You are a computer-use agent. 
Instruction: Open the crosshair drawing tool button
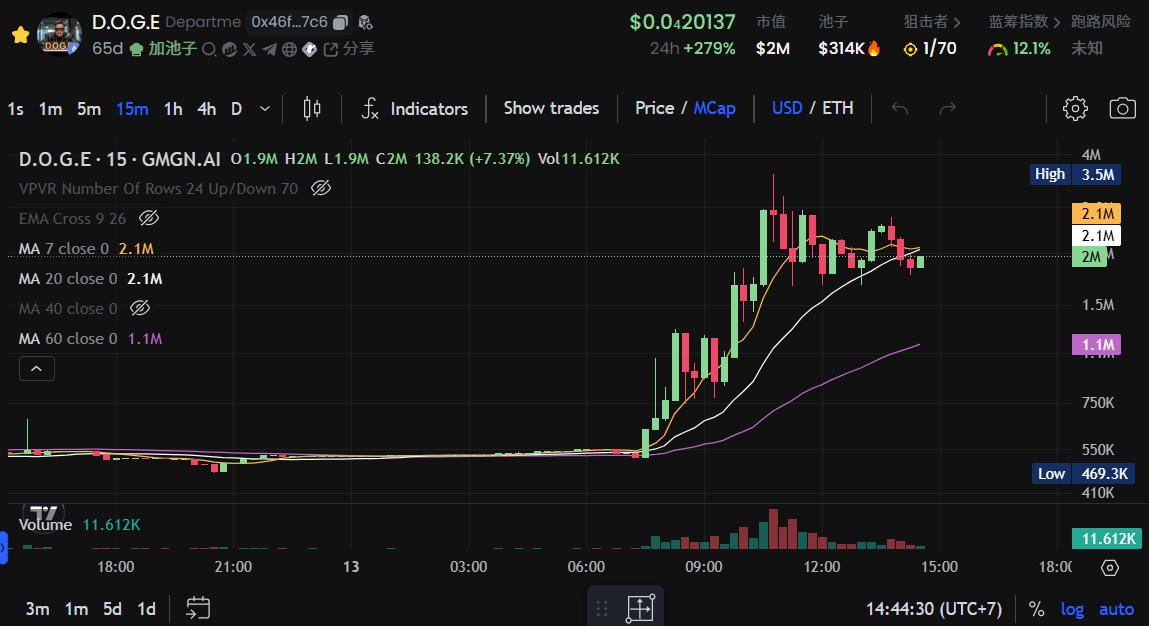point(639,608)
